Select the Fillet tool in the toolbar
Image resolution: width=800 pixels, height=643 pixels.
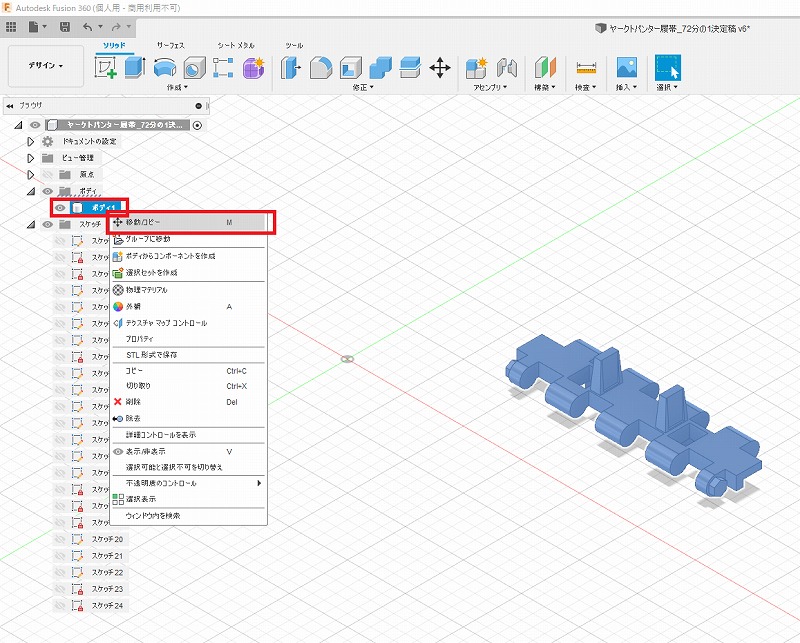click(321, 68)
